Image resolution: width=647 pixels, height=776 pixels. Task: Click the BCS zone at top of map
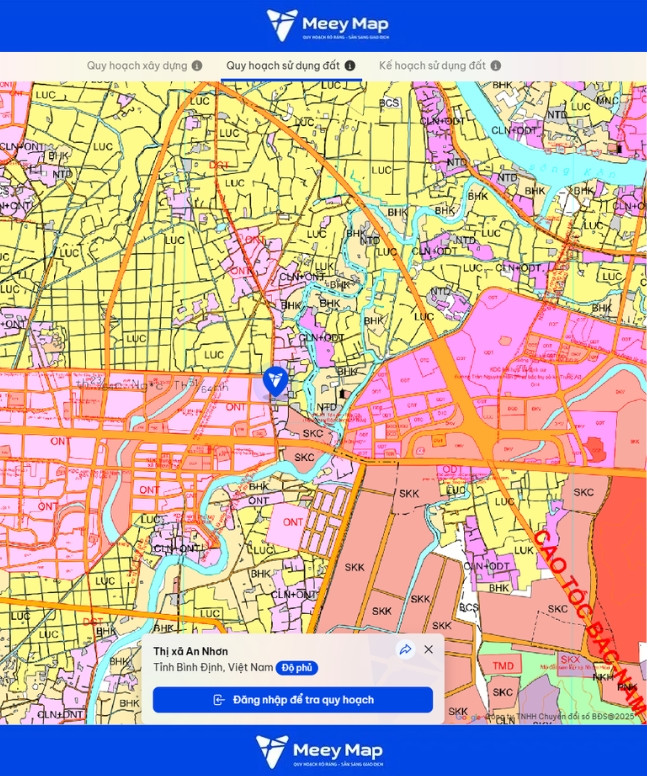coord(389,103)
